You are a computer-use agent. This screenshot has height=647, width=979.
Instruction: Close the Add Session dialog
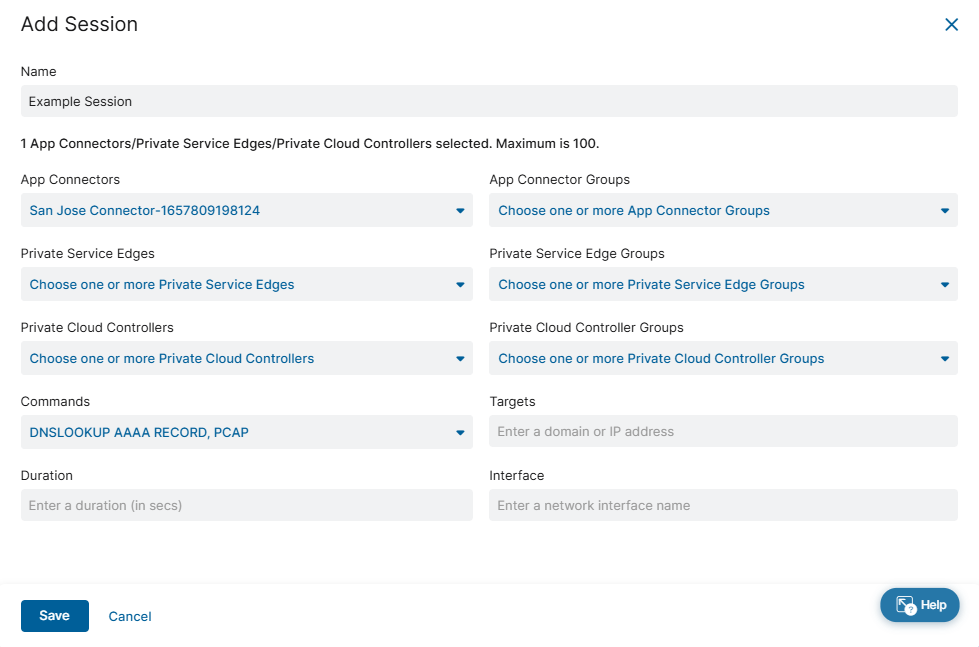pyautogui.click(x=951, y=24)
